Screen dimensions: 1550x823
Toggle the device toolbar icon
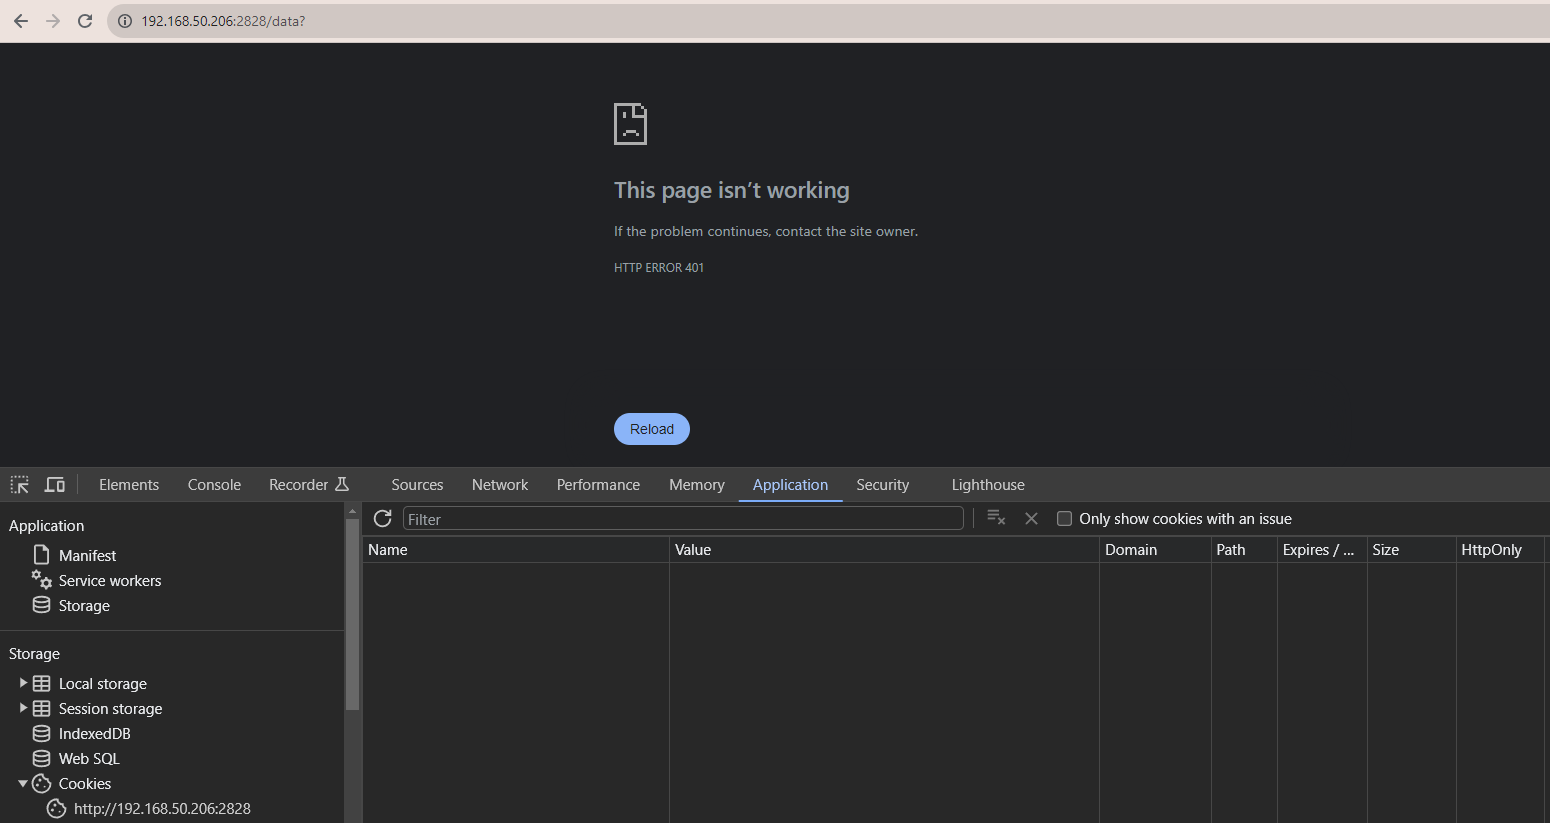tap(55, 485)
